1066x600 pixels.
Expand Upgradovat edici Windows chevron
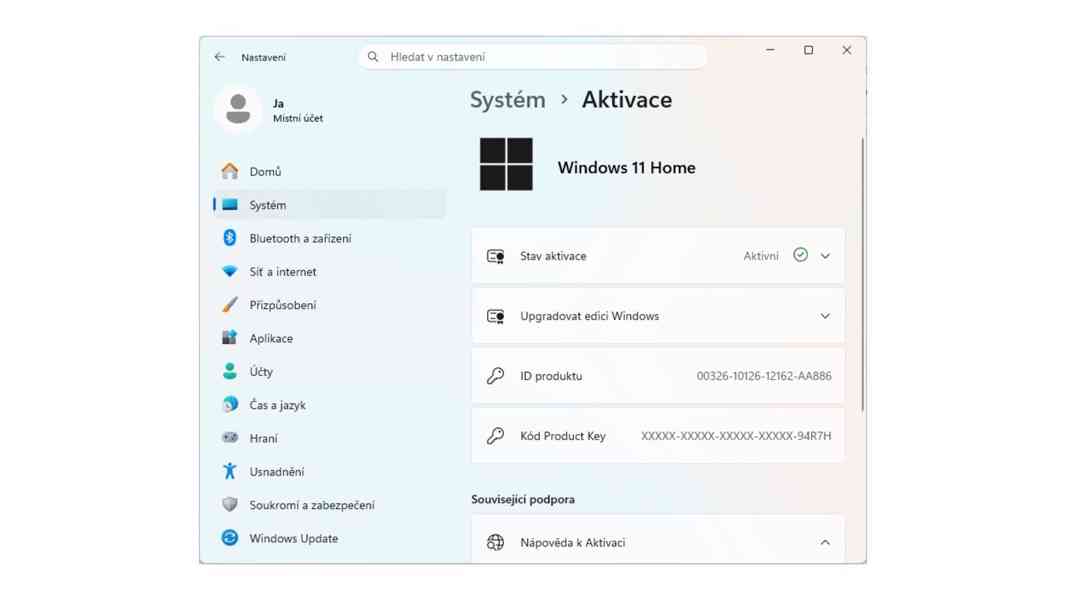[825, 316]
